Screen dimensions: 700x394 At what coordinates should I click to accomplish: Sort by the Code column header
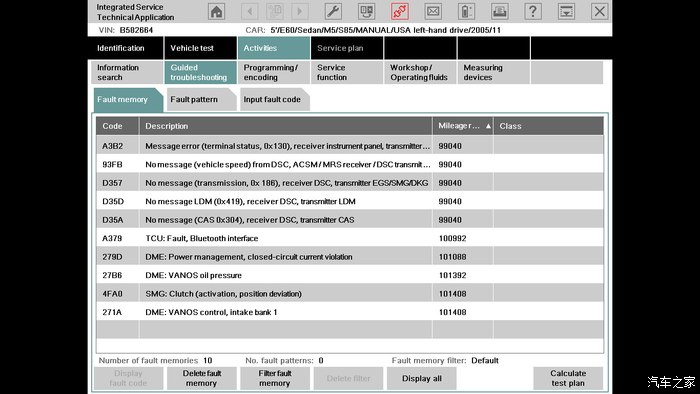coord(117,126)
